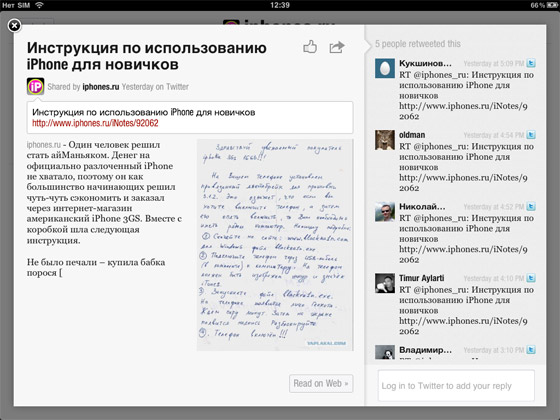Open the iphones.ru author name link
Viewport: 560px width, 420px height.
pyautogui.click(x=101, y=87)
